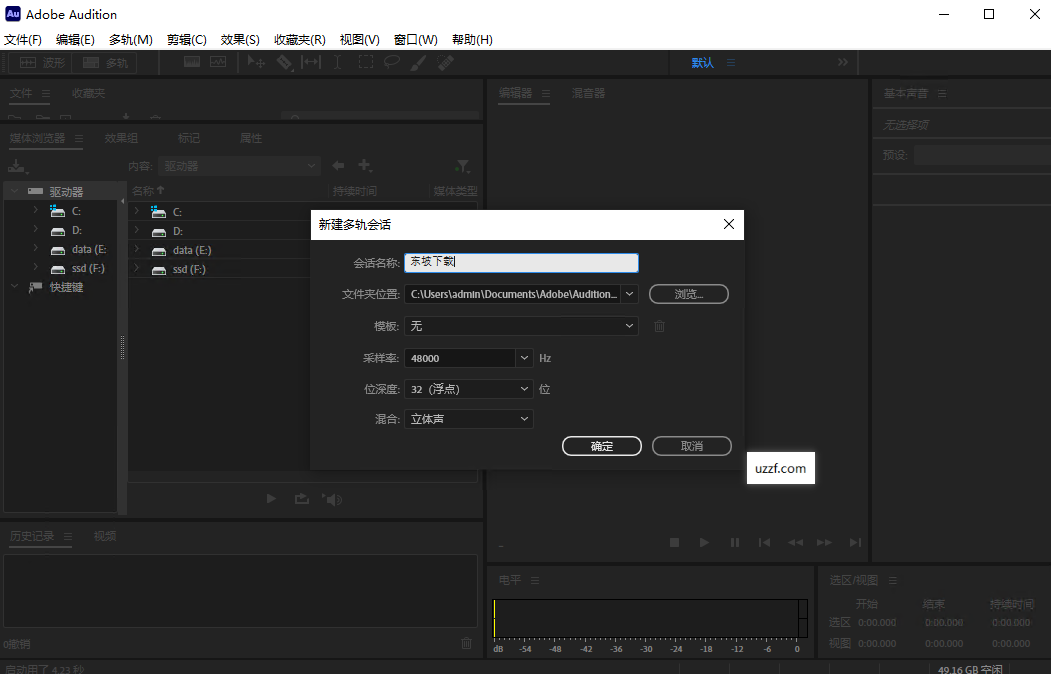Select the Lasso Selection tool
1051x674 pixels.
click(392, 62)
